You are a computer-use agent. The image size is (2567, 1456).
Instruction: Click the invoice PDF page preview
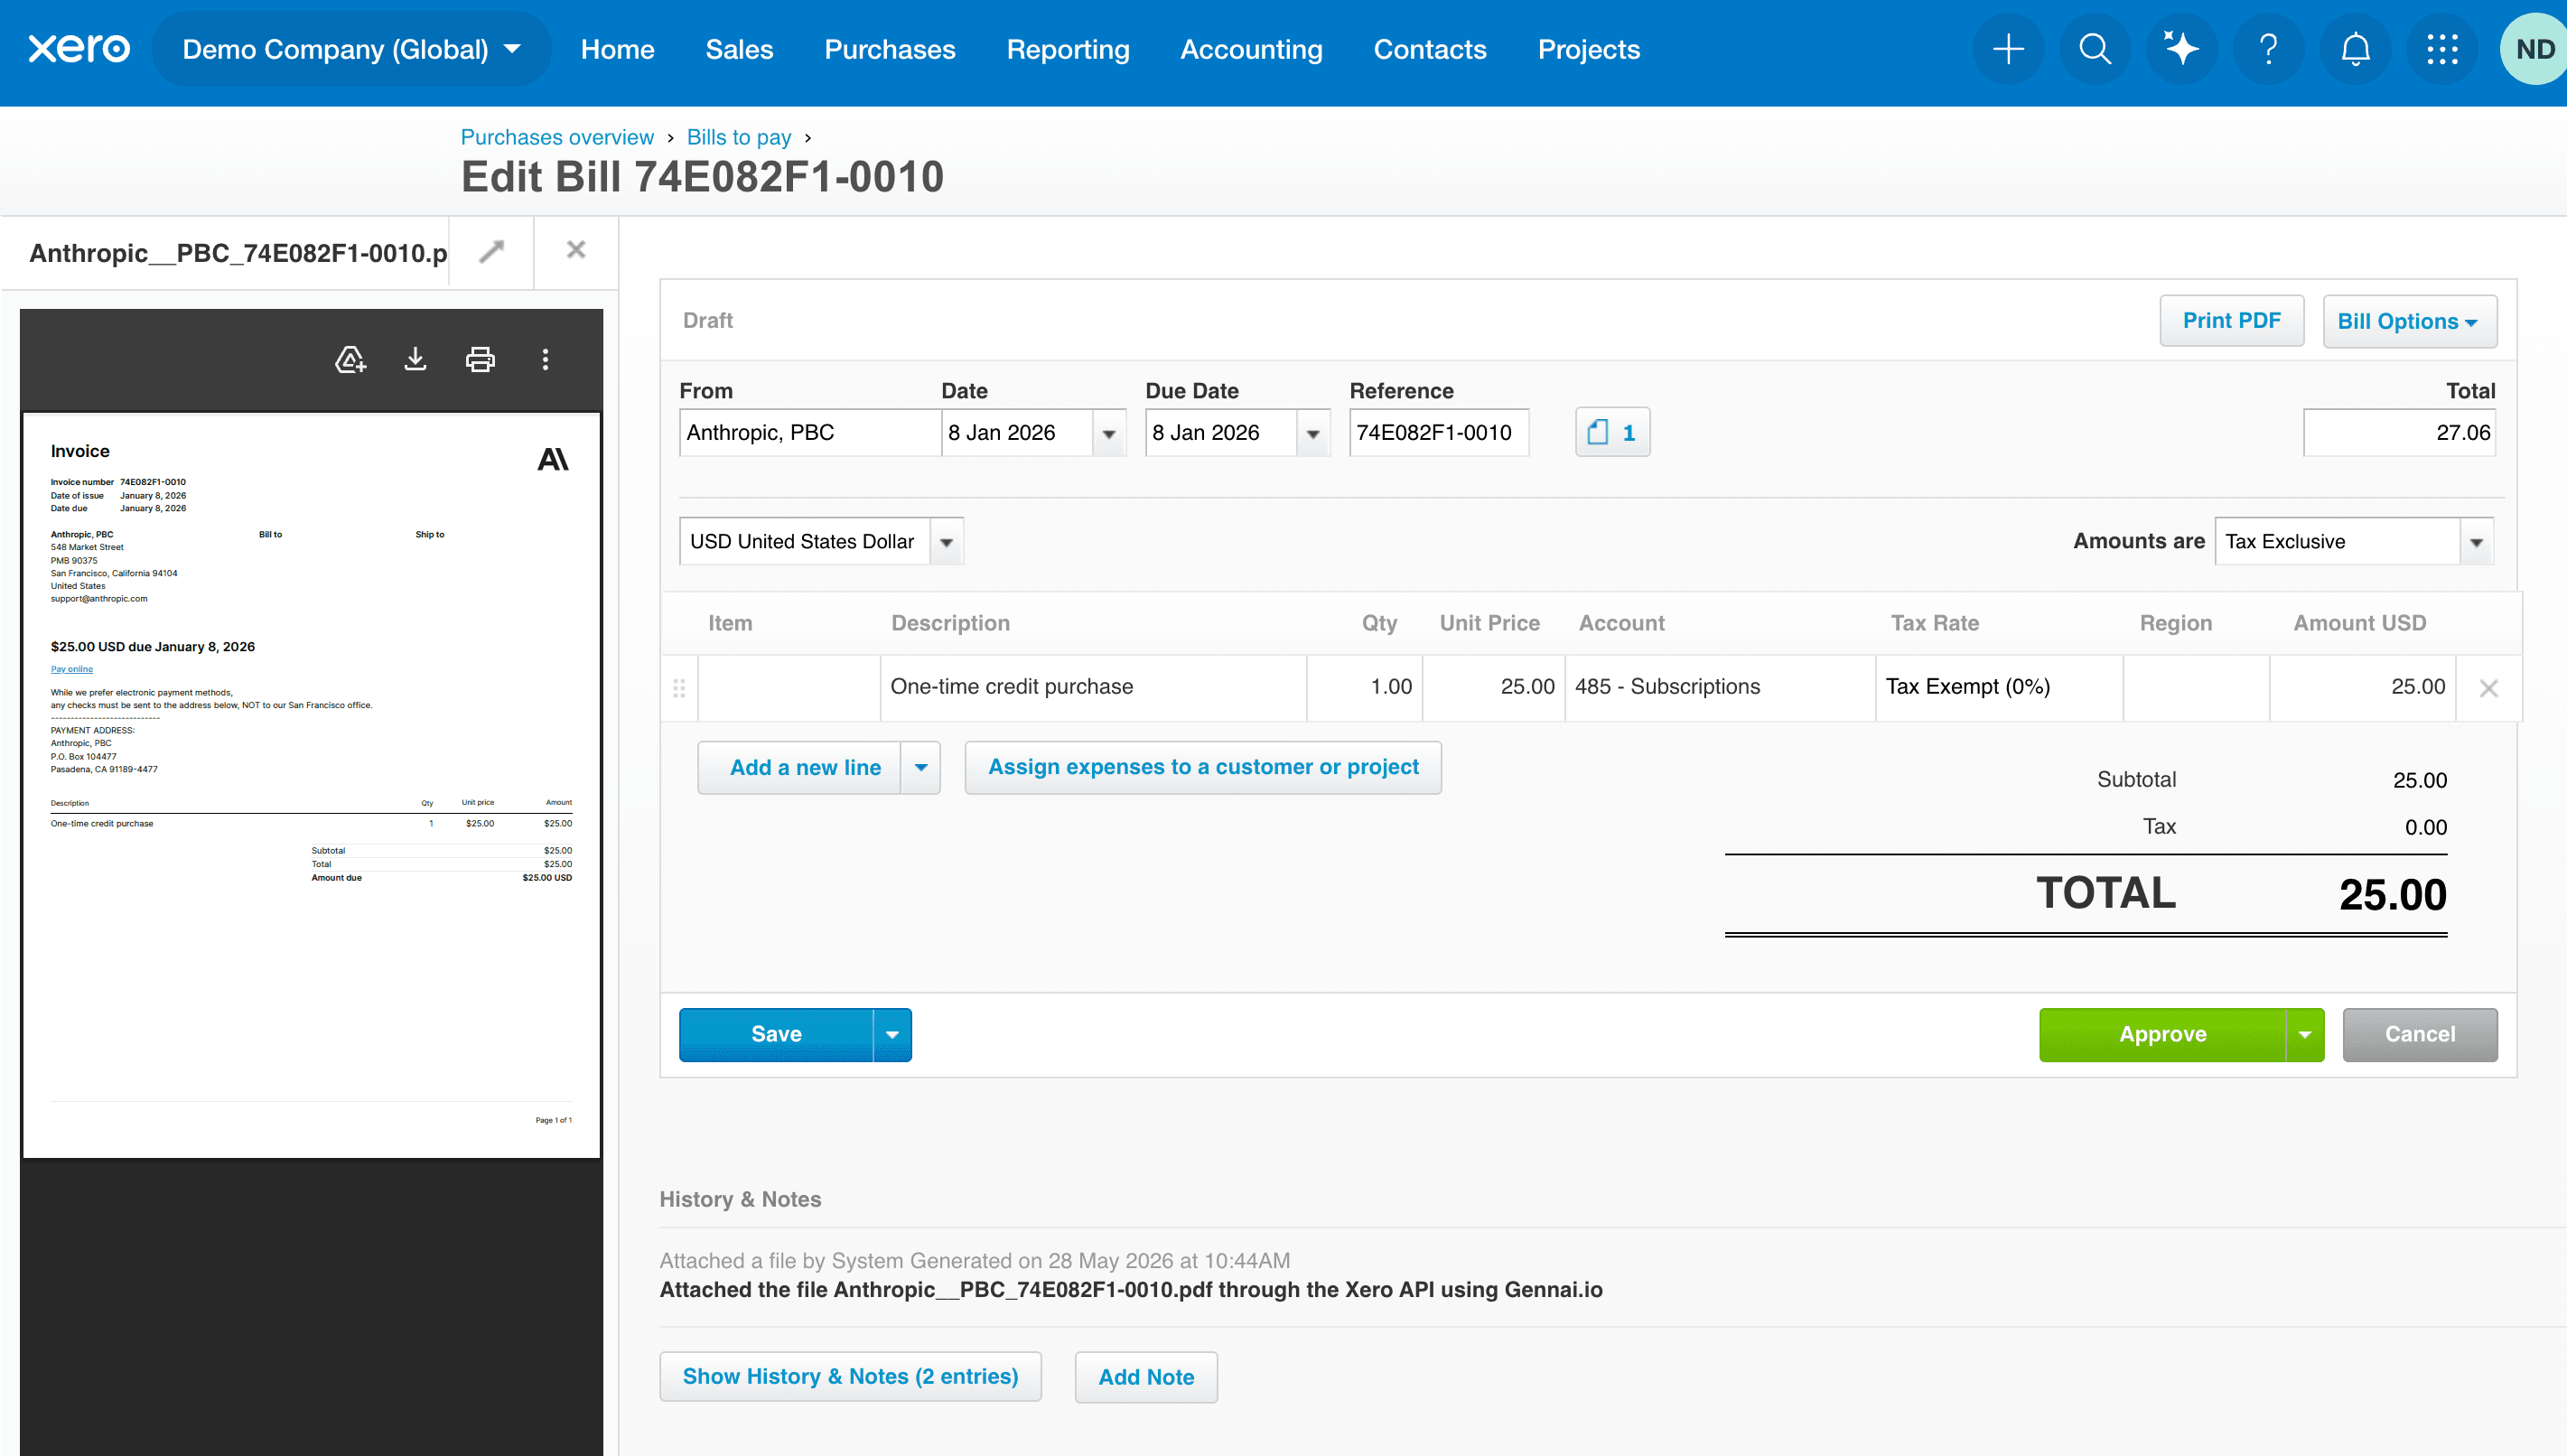point(311,785)
